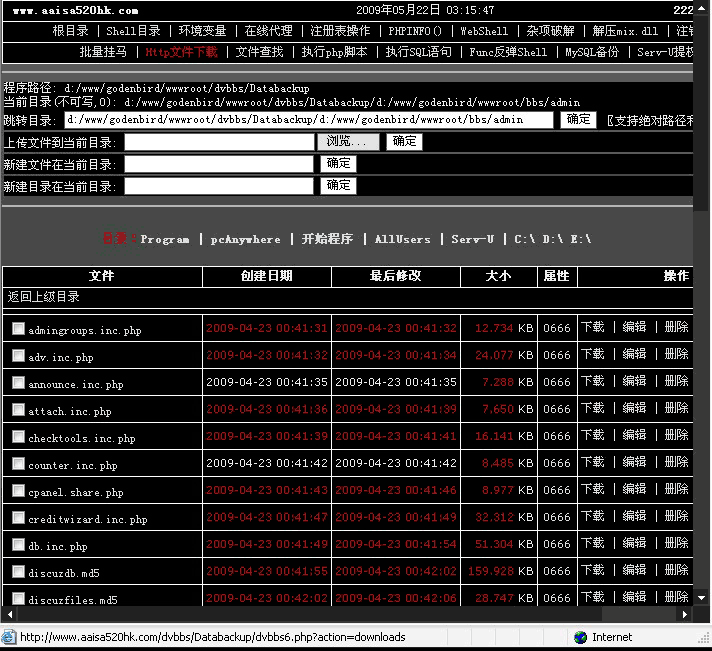Select the discuzdb.md5 checkbox
This screenshot has height=651, width=712.
pos(18,572)
